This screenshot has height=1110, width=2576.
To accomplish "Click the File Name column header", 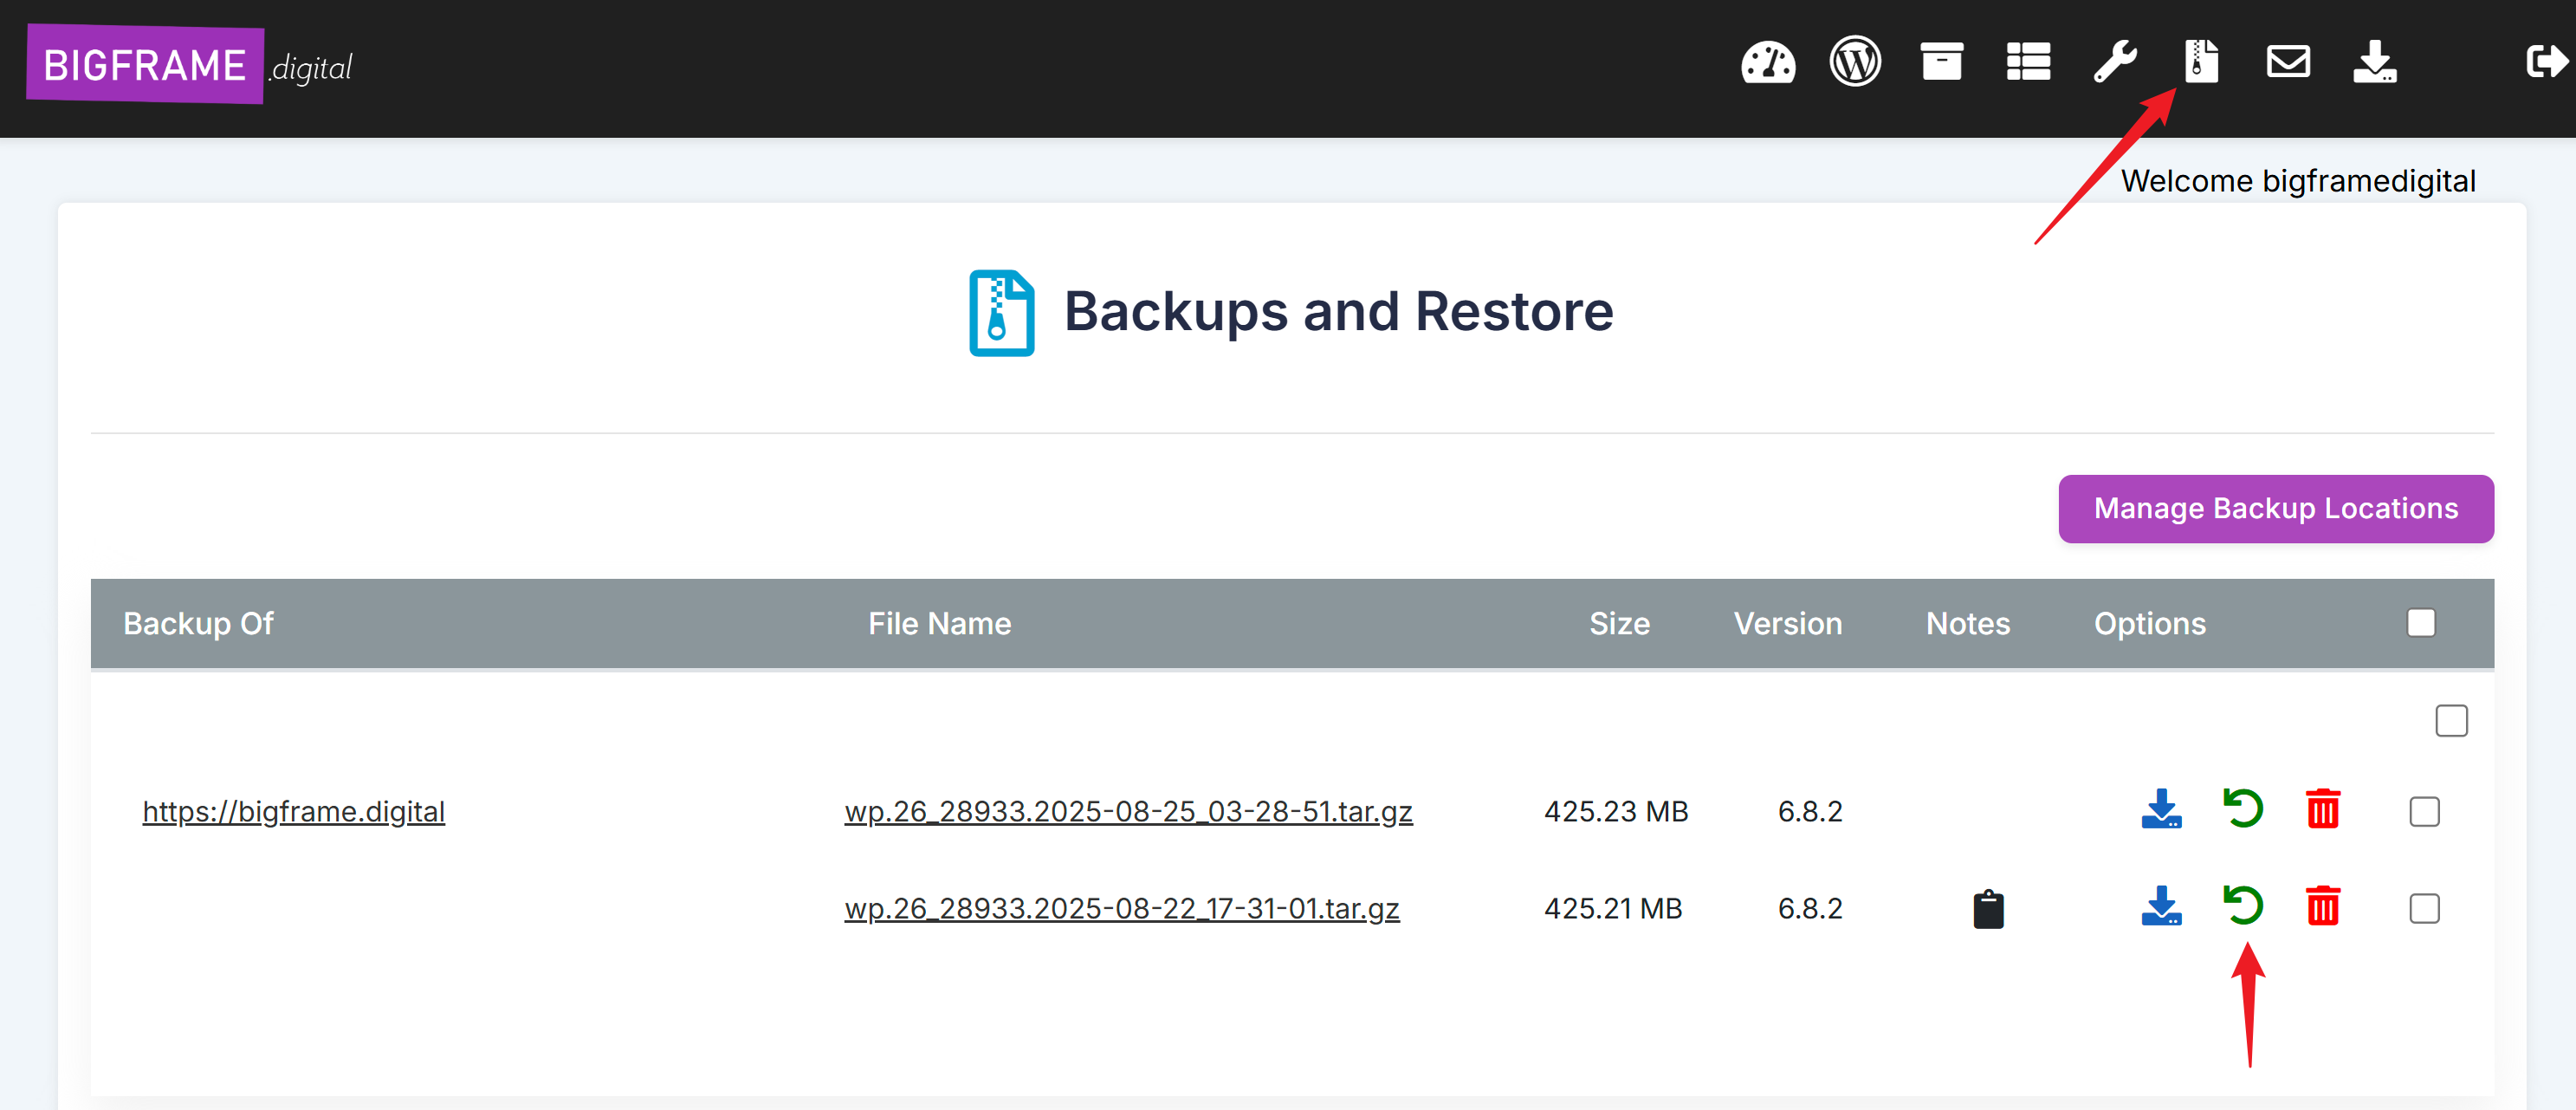I will click(939, 623).
